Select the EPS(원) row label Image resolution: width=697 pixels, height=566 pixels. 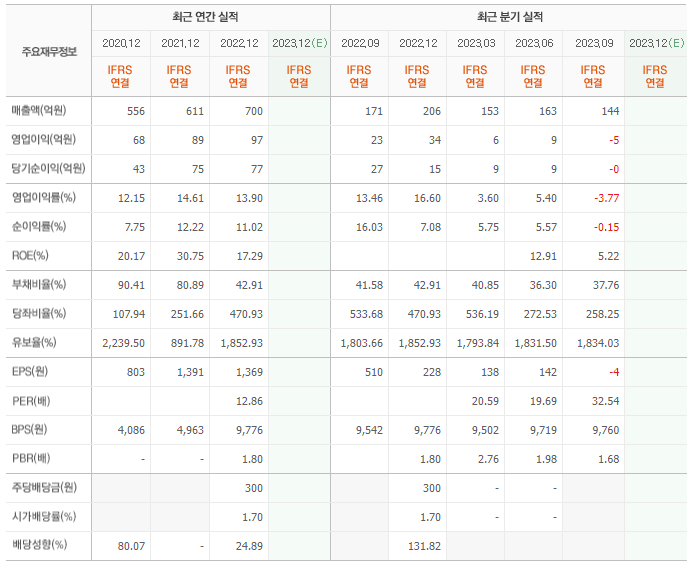tap(29, 371)
